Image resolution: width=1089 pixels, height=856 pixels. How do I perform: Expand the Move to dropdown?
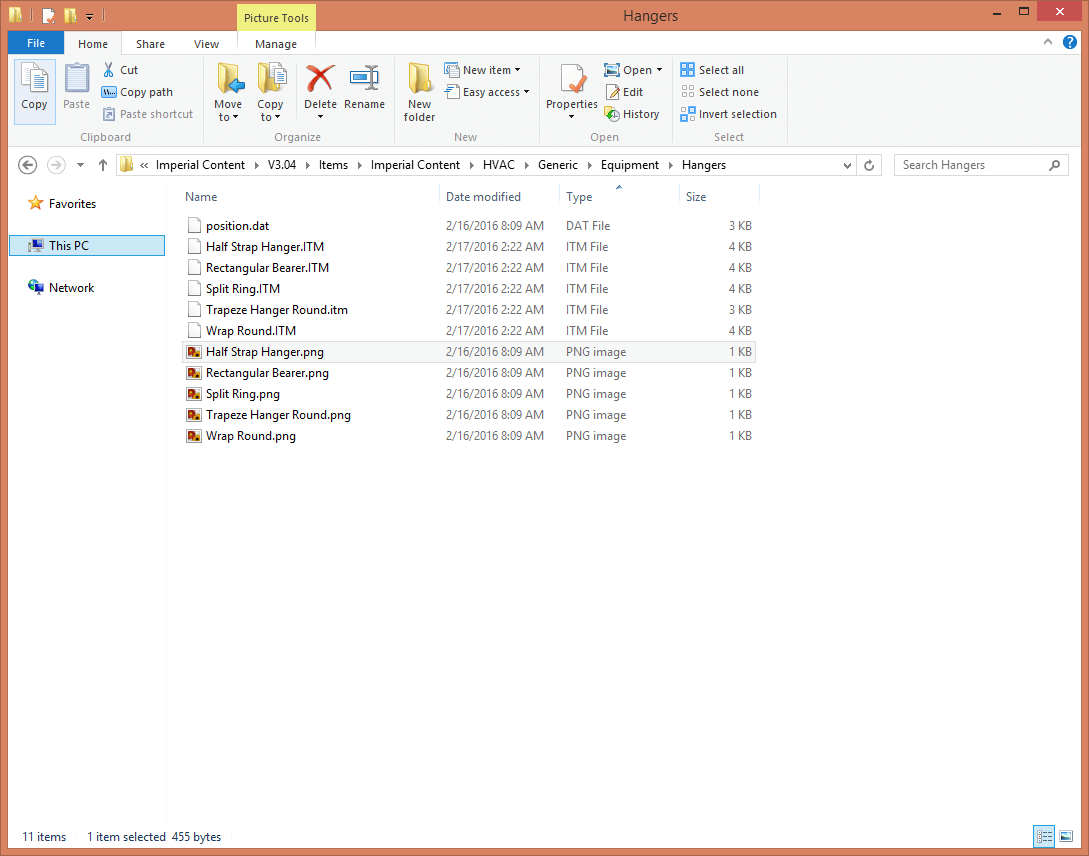228,117
